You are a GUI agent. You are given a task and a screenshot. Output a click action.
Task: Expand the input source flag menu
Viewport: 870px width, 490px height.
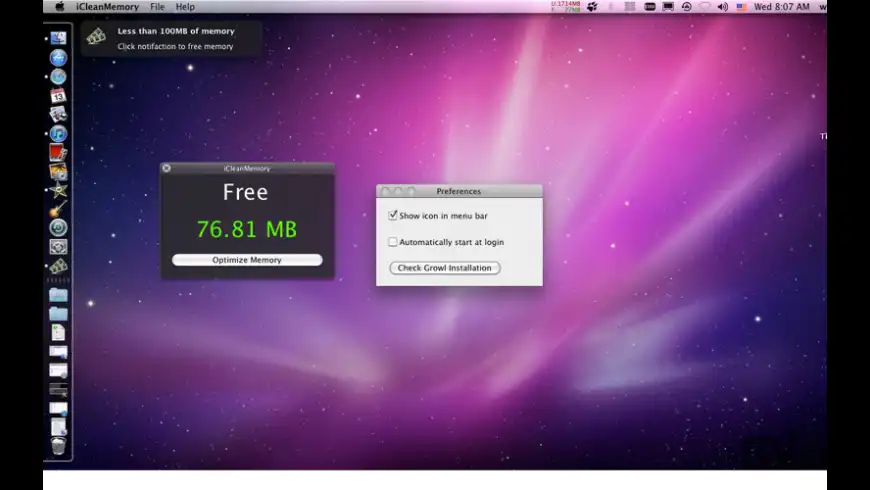point(742,7)
